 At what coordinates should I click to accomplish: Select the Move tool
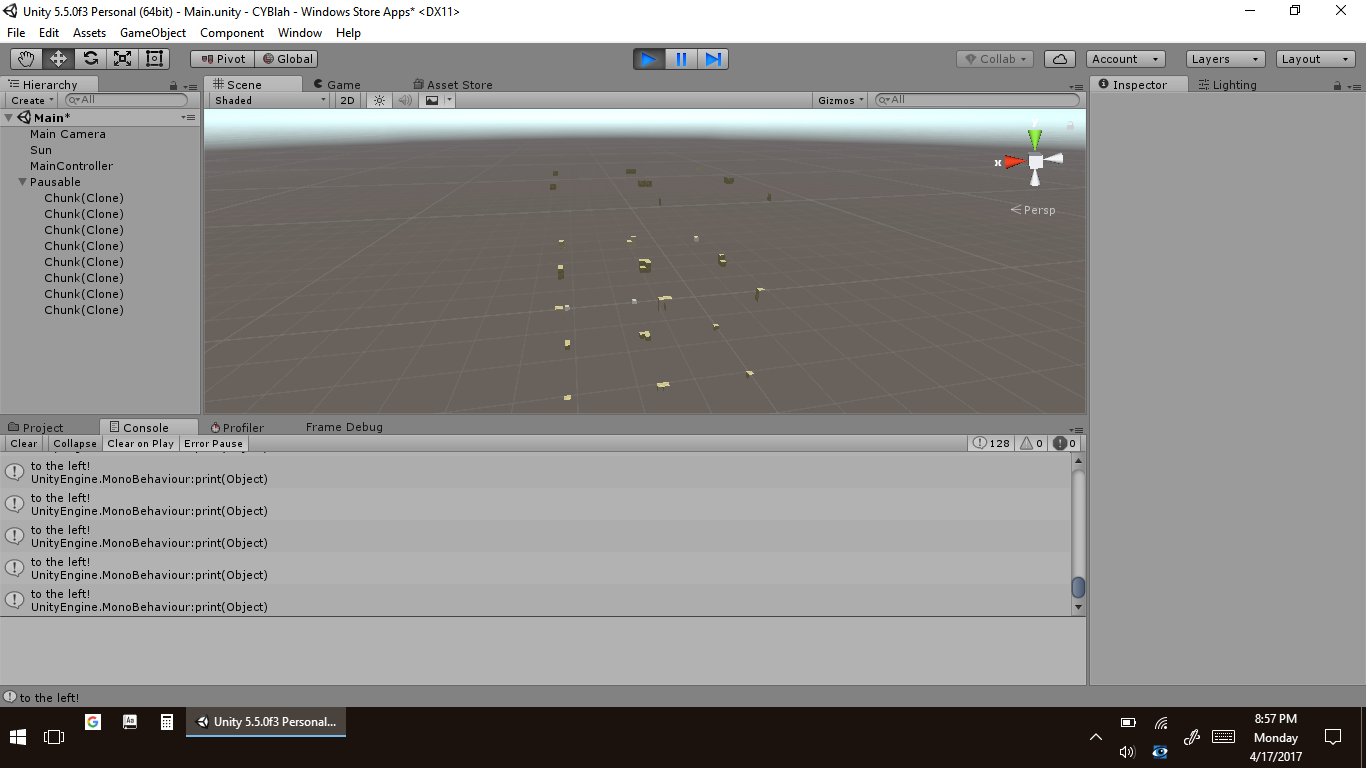(58, 59)
